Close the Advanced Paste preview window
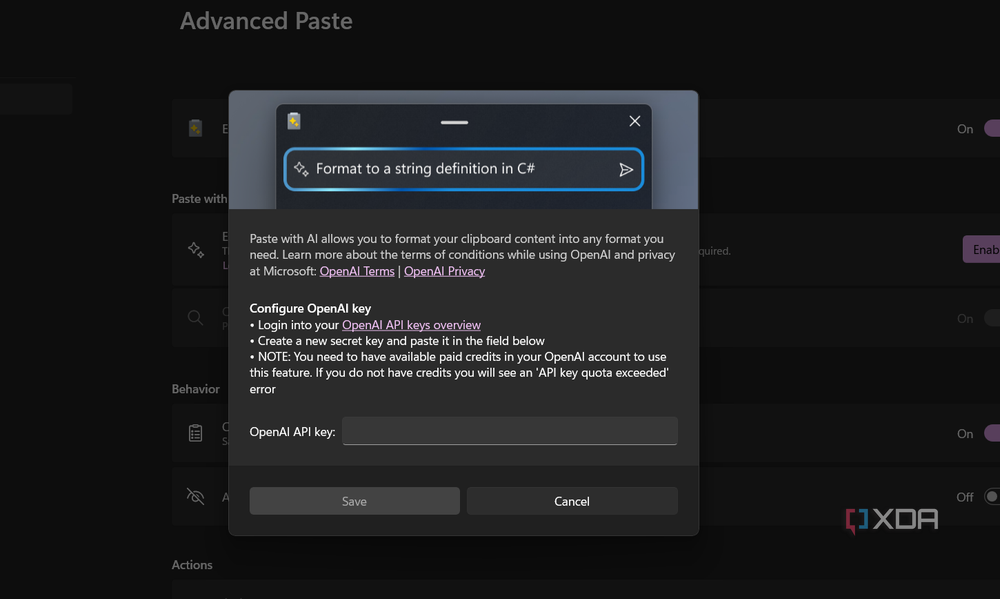The width and height of the screenshot is (1000, 599). coord(635,121)
